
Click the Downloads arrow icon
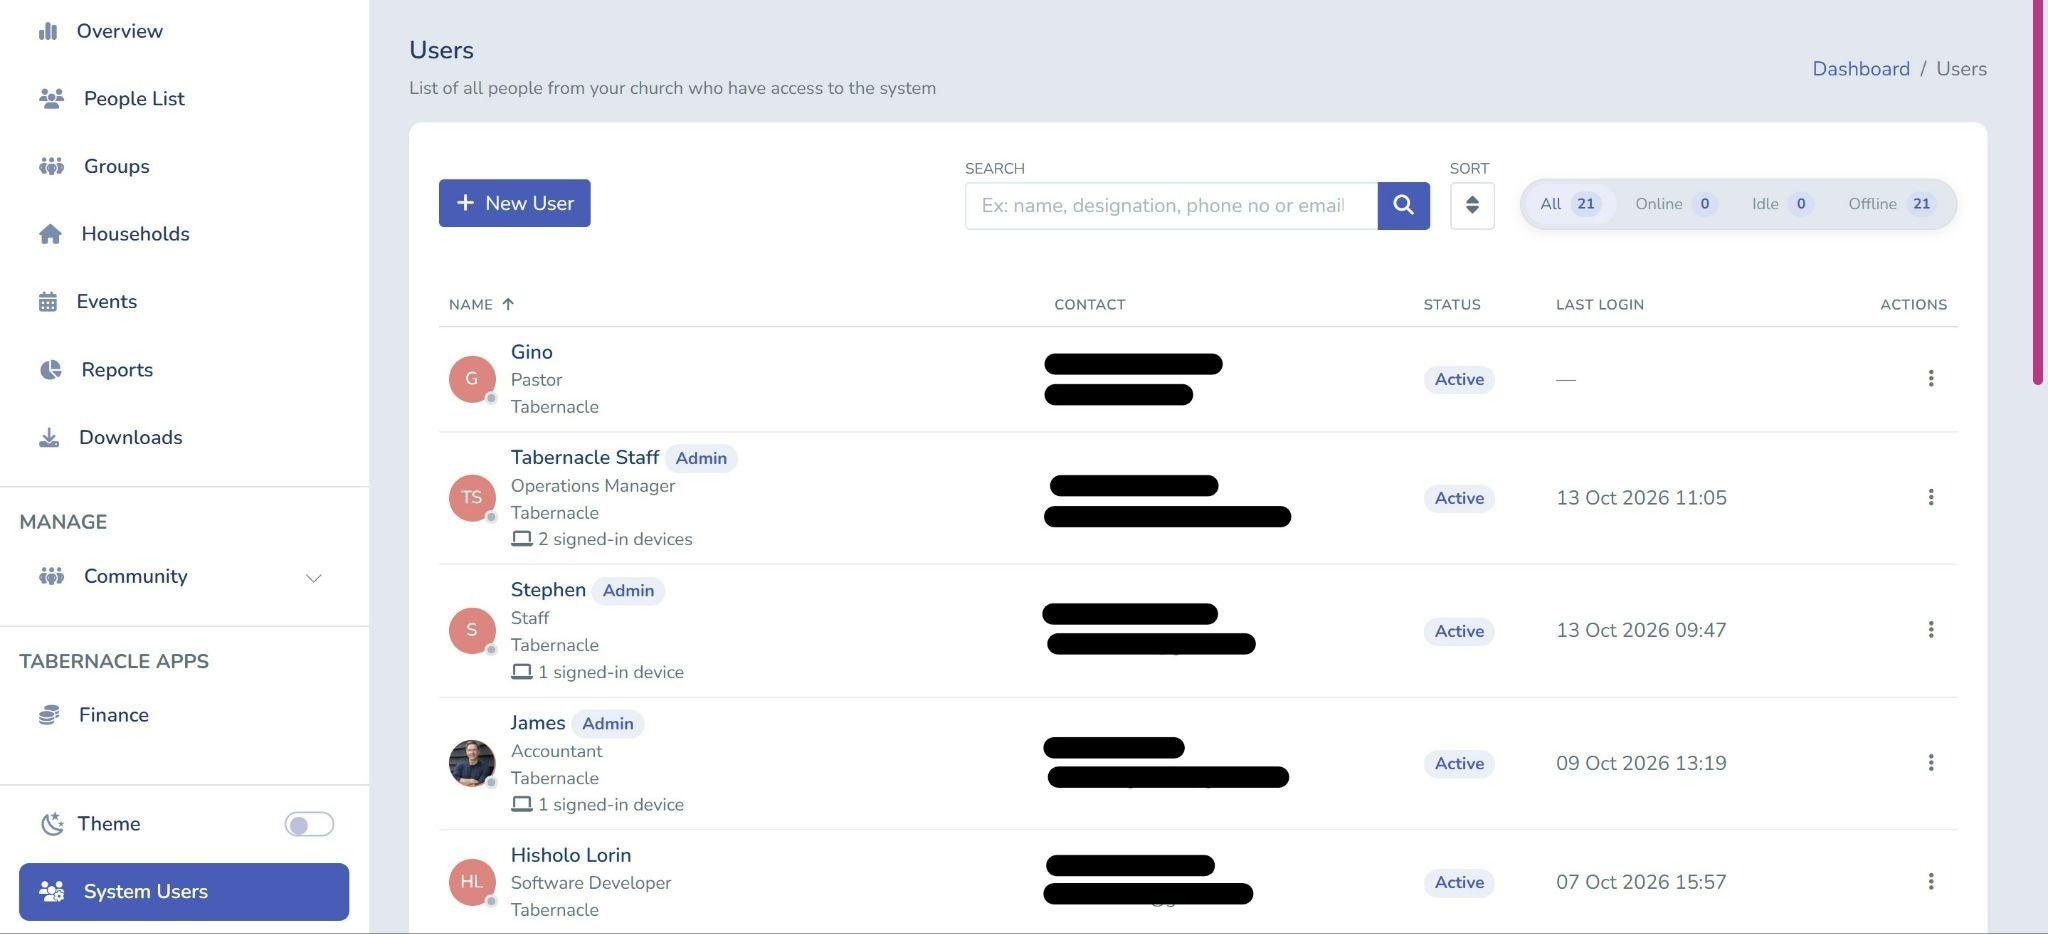(x=49, y=438)
